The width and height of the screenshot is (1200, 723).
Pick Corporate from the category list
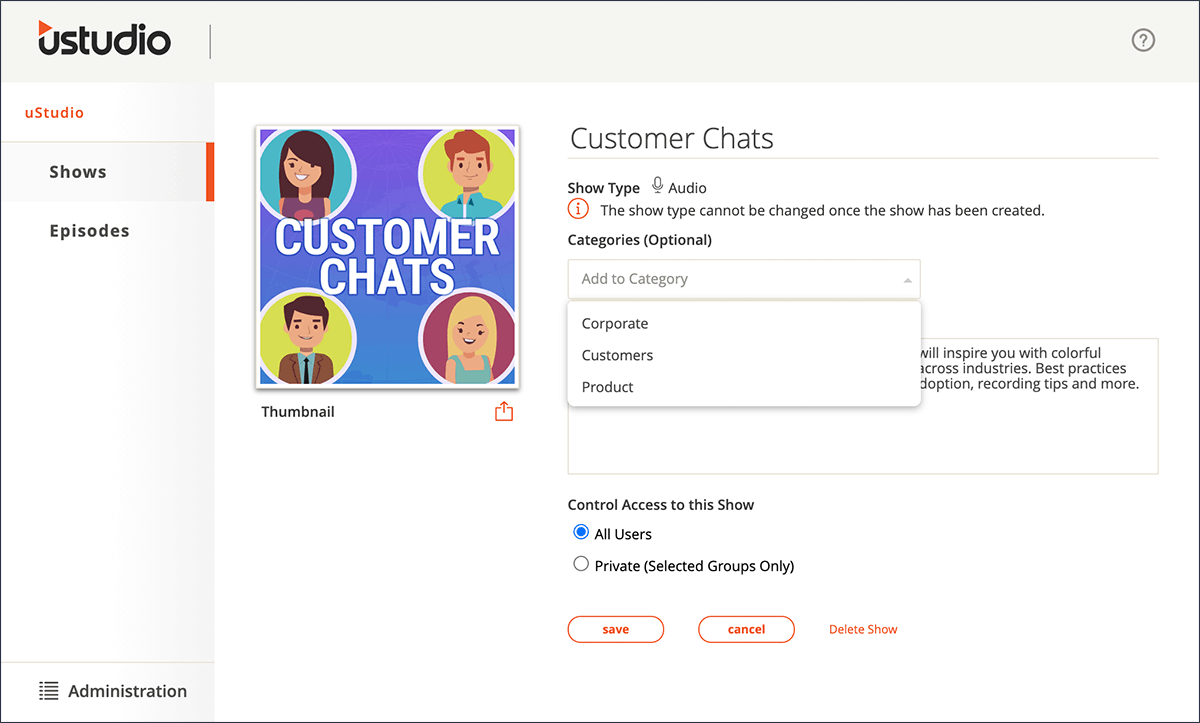click(x=615, y=324)
